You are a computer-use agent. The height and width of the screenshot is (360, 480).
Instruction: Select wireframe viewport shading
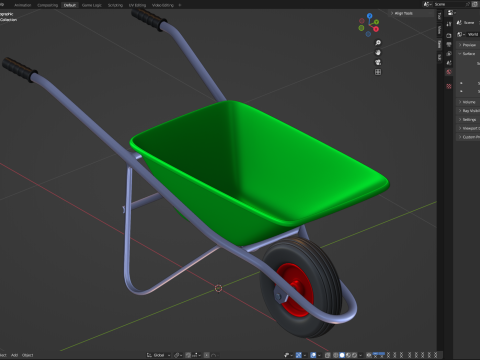point(335,355)
